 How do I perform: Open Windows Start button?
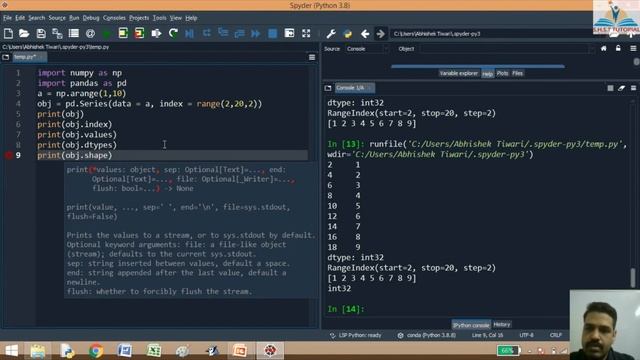point(11,351)
